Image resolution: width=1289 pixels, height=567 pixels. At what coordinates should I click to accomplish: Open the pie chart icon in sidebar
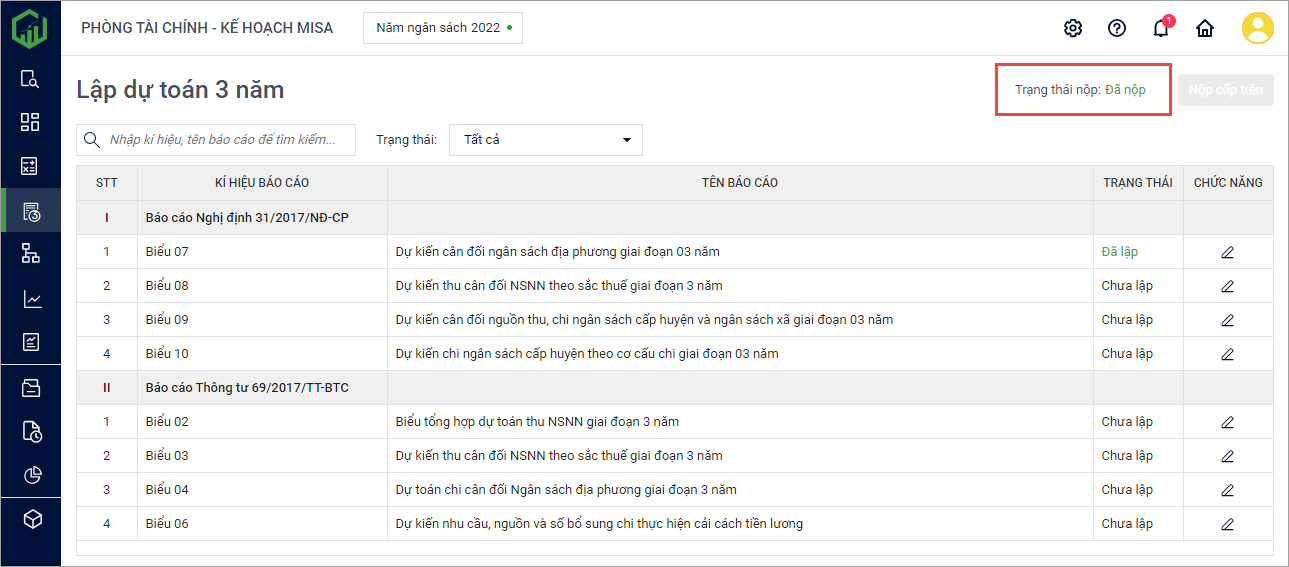[30, 475]
